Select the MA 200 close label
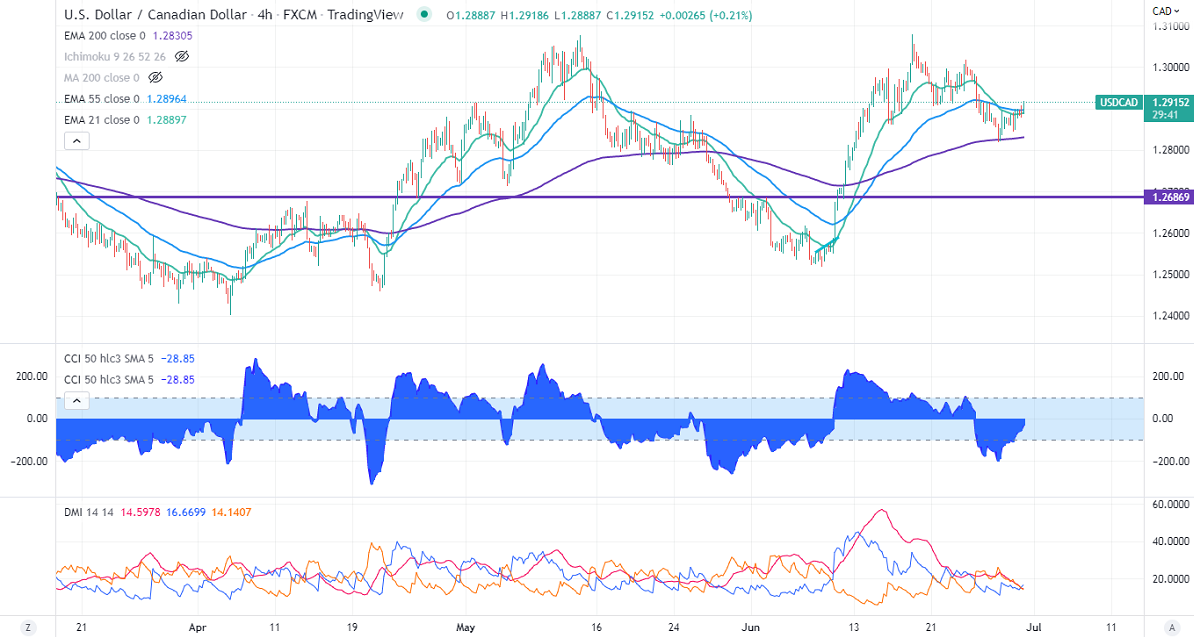This screenshot has height=637, width=1194. coord(102,78)
